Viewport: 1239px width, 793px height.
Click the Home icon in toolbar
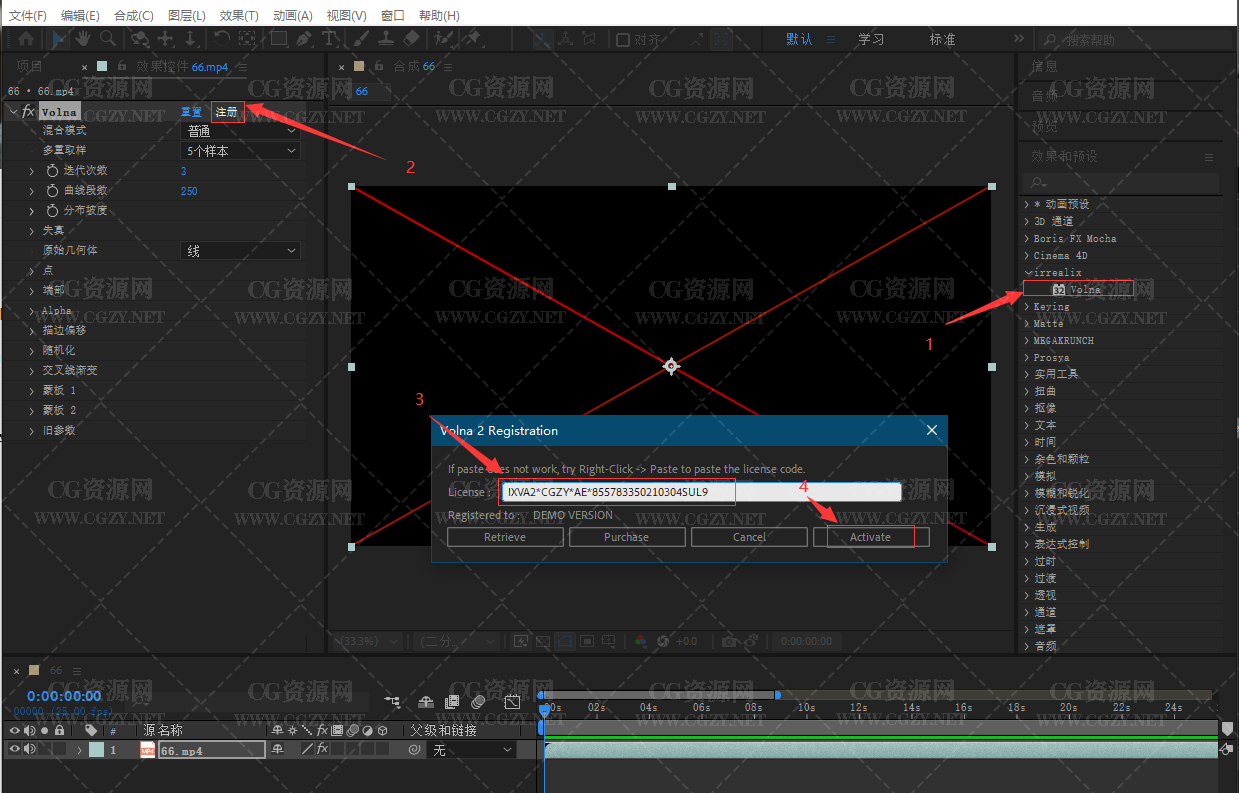pos(26,39)
